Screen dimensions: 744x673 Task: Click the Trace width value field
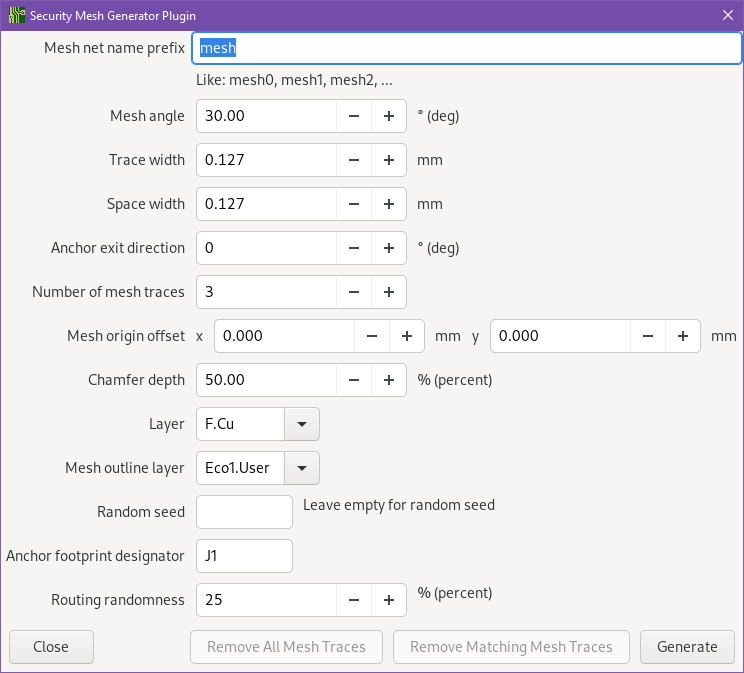266,160
